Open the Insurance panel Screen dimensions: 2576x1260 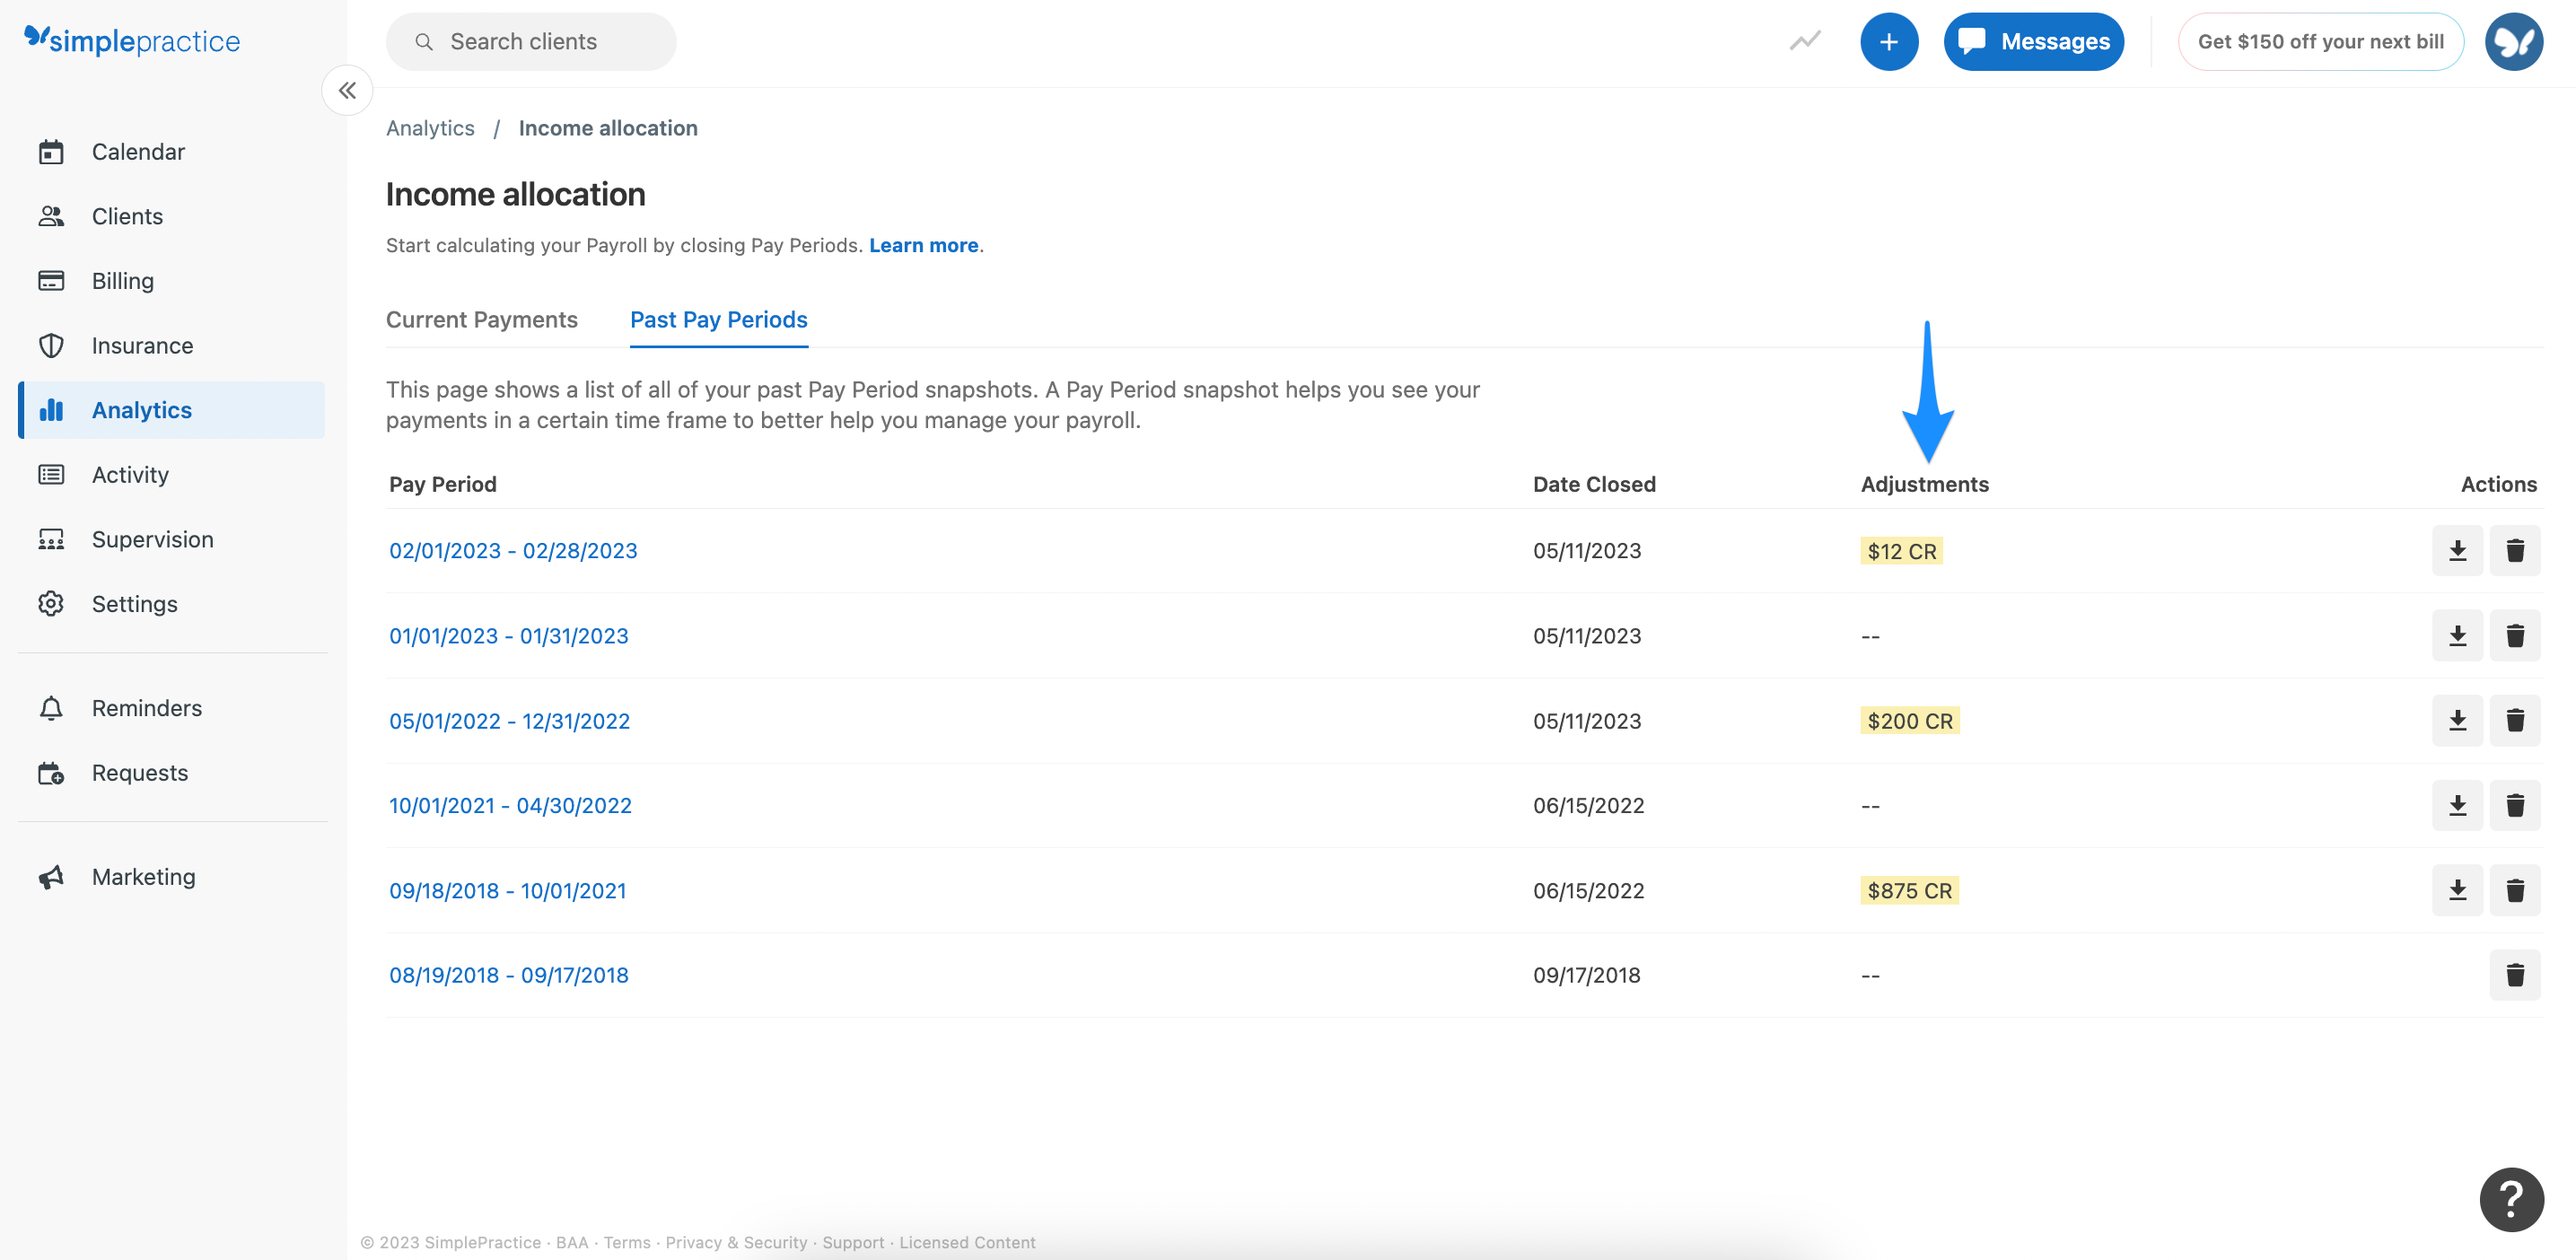(142, 345)
